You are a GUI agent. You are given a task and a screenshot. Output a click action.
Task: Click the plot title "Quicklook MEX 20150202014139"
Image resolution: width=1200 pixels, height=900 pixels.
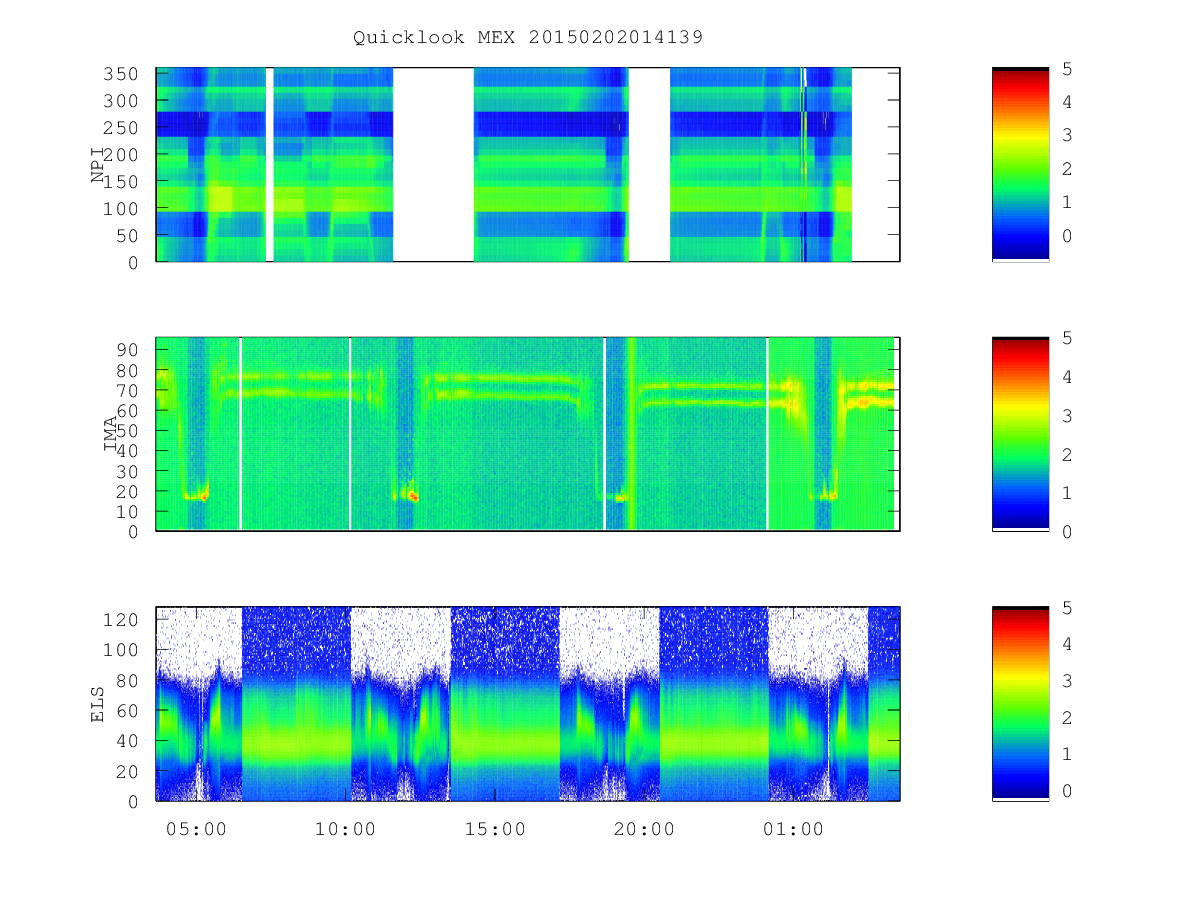pos(528,38)
